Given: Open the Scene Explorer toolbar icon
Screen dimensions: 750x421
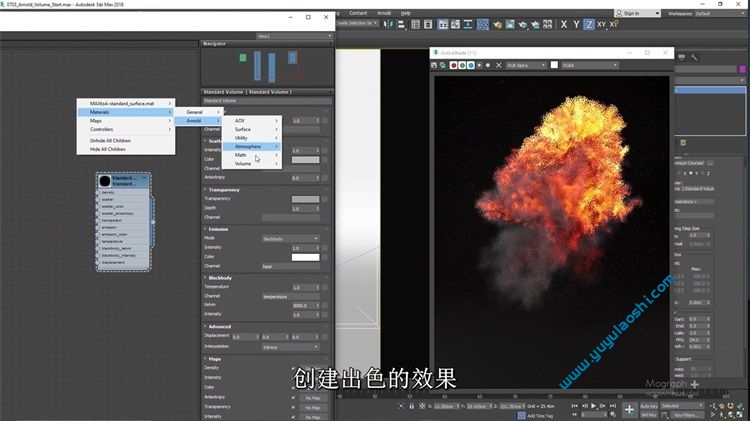Looking at the screenshot, I should (415, 24).
